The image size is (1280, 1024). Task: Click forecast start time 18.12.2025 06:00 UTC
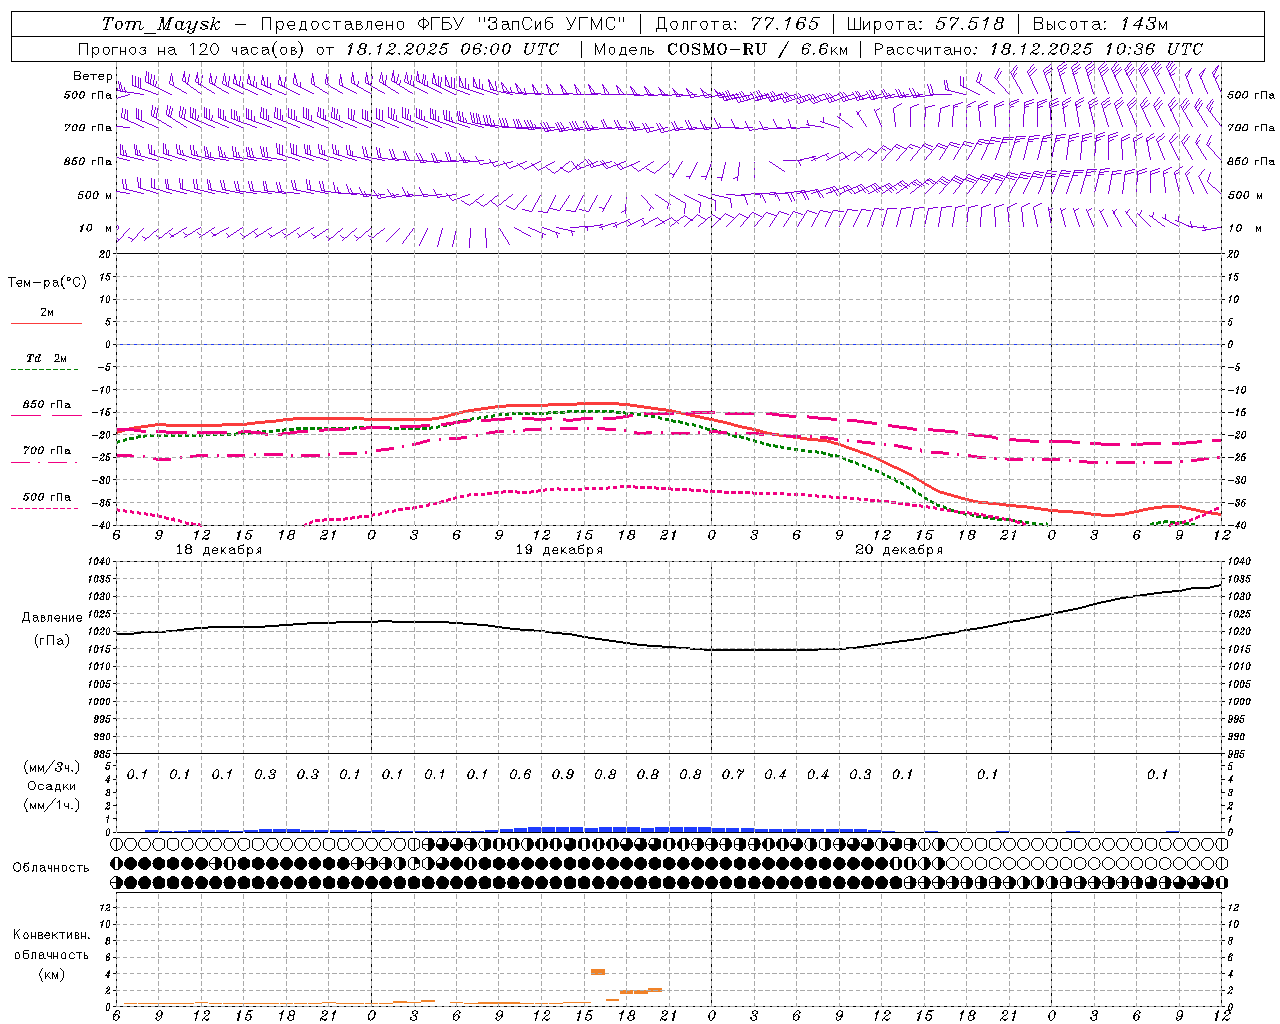click(x=452, y=49)
